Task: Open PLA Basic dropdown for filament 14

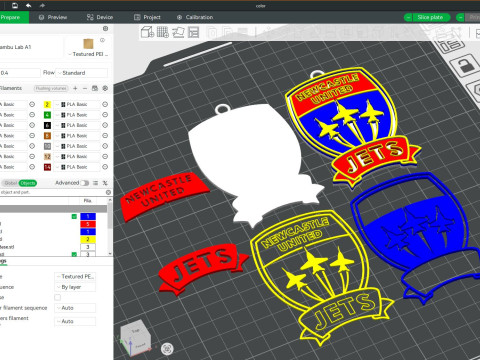Action: coord(77,167)
